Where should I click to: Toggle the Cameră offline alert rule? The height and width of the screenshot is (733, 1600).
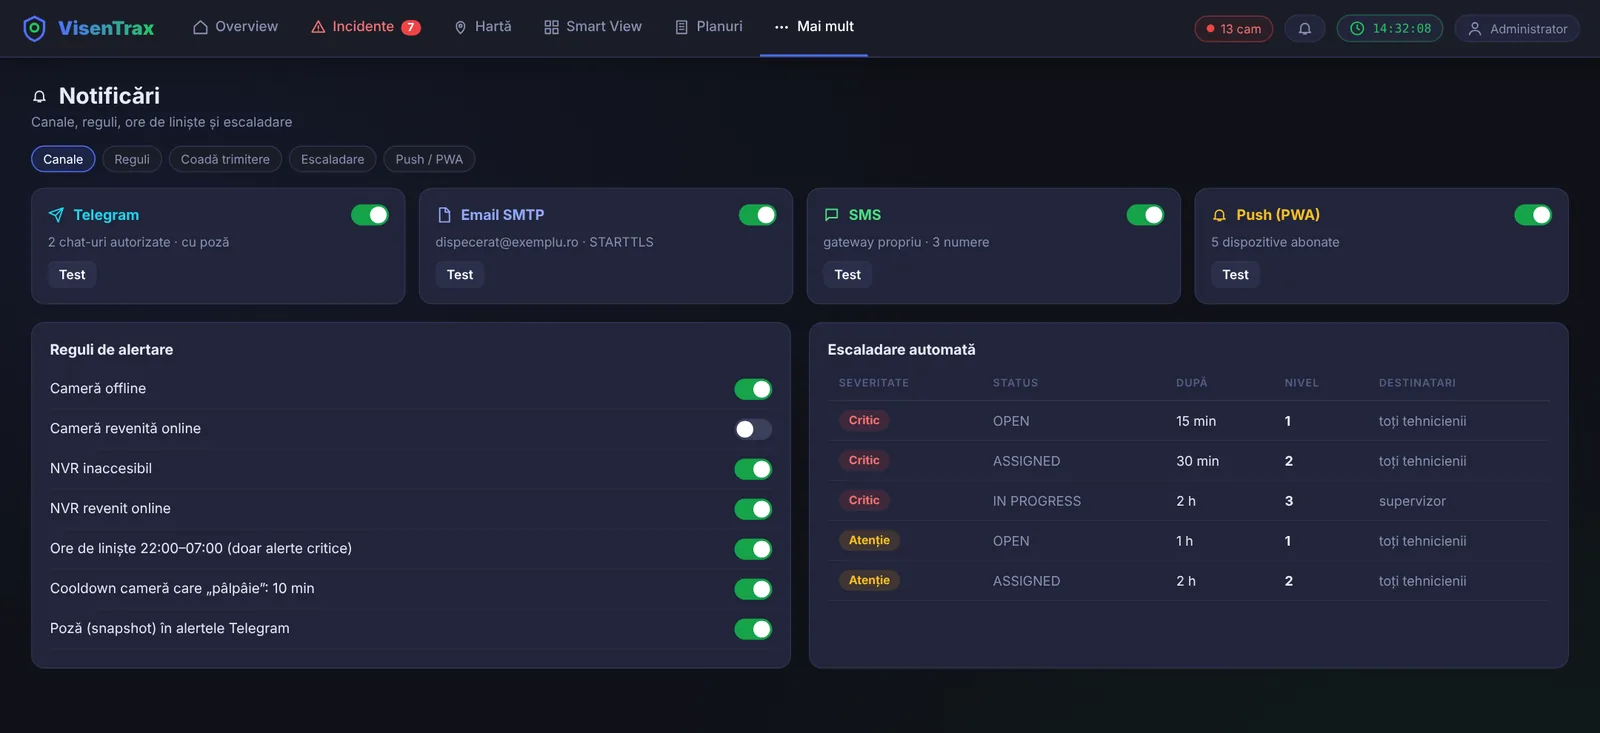pyautogui.click(x=753, y=389)
